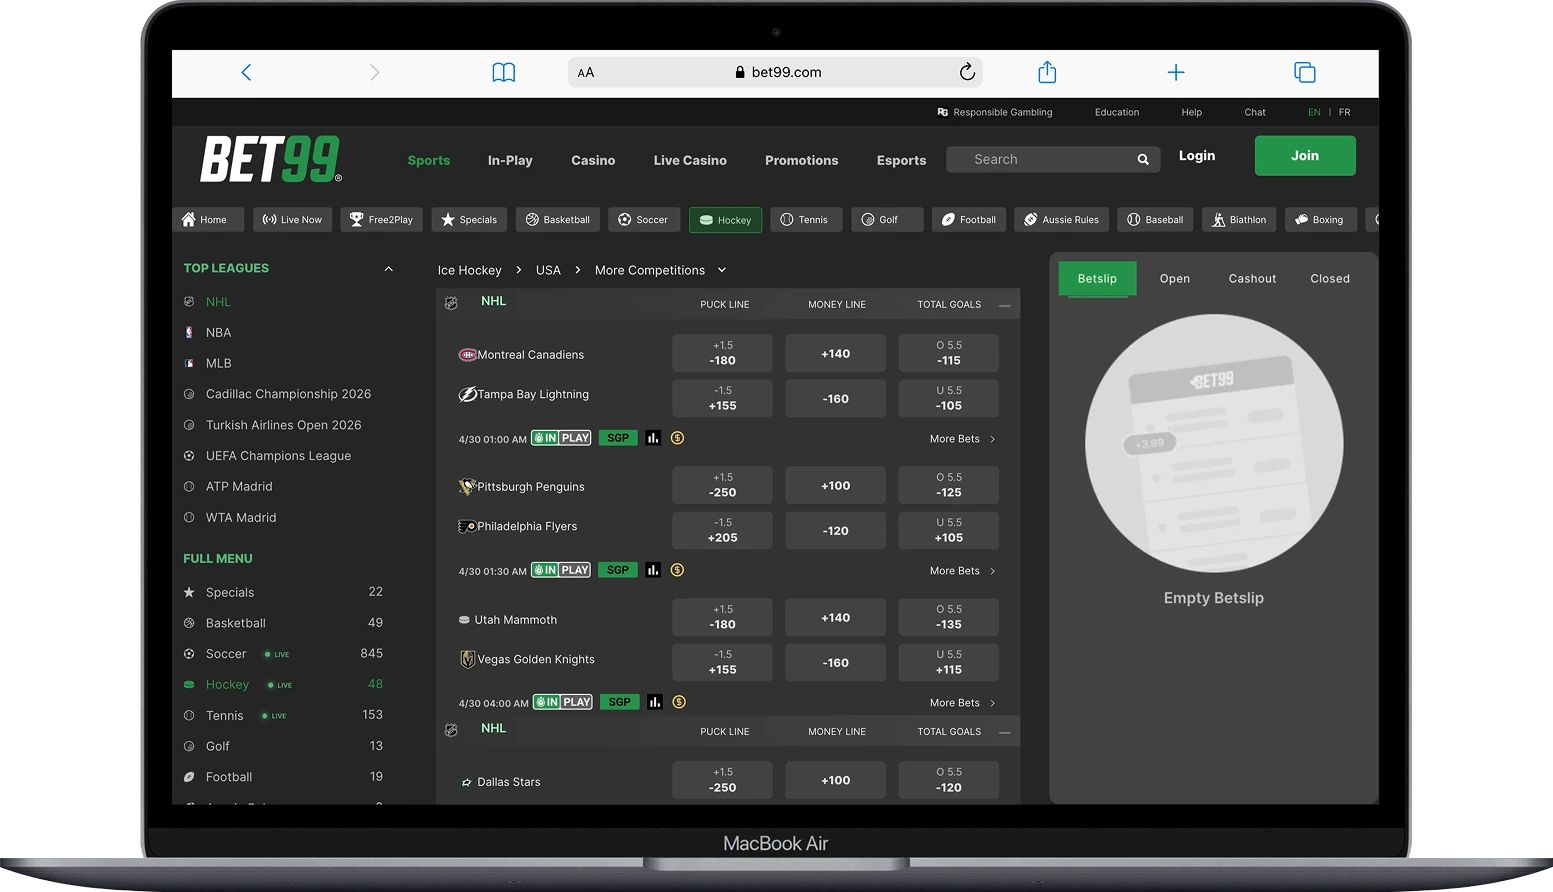
Task: Click In Play badge for 4/30 01:30 AM game
Action: click(x=561, y=570)
